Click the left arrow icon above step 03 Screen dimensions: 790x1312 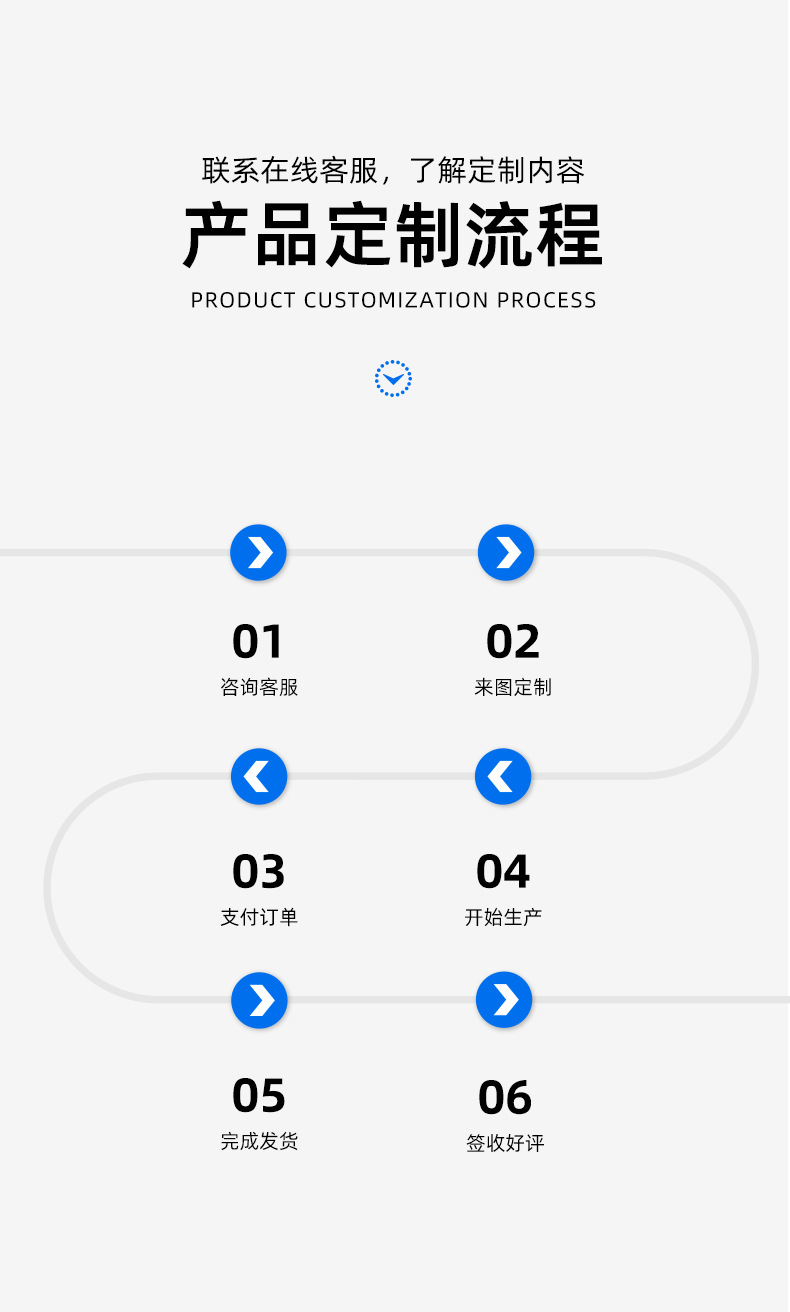[x=258, y=776]
